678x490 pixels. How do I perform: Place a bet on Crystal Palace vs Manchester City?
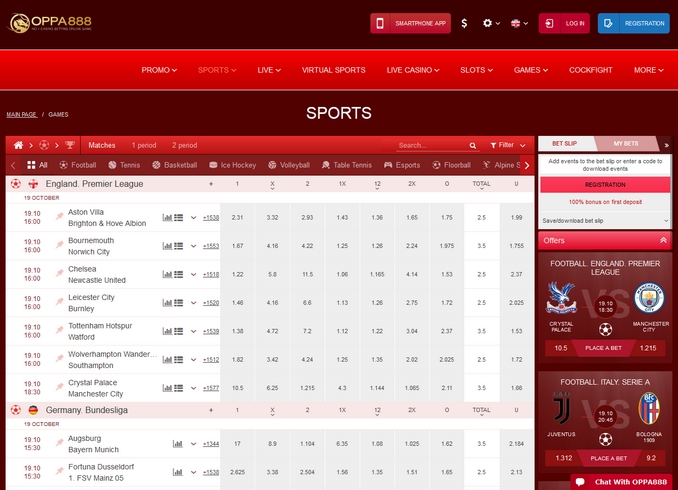(x=603, y=348)
